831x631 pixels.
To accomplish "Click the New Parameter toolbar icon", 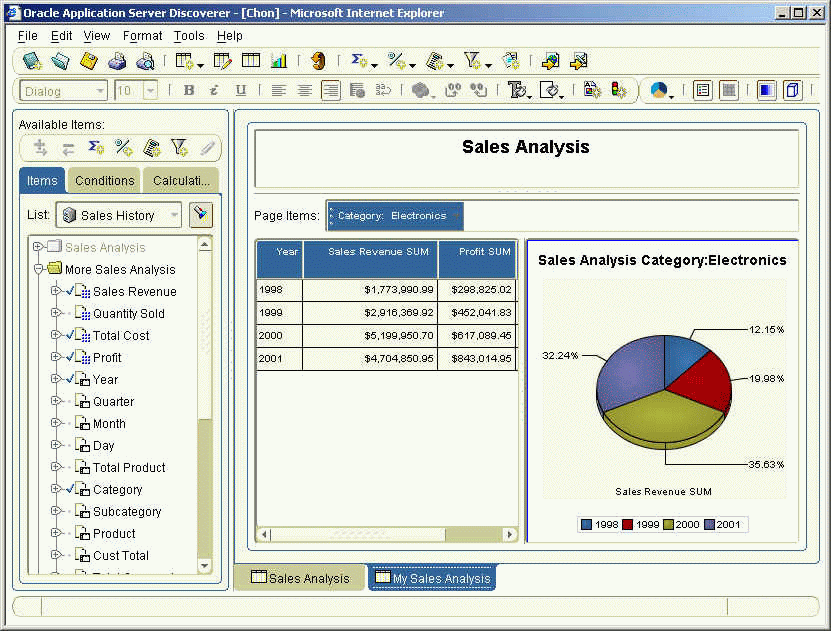I will (511, 61).
